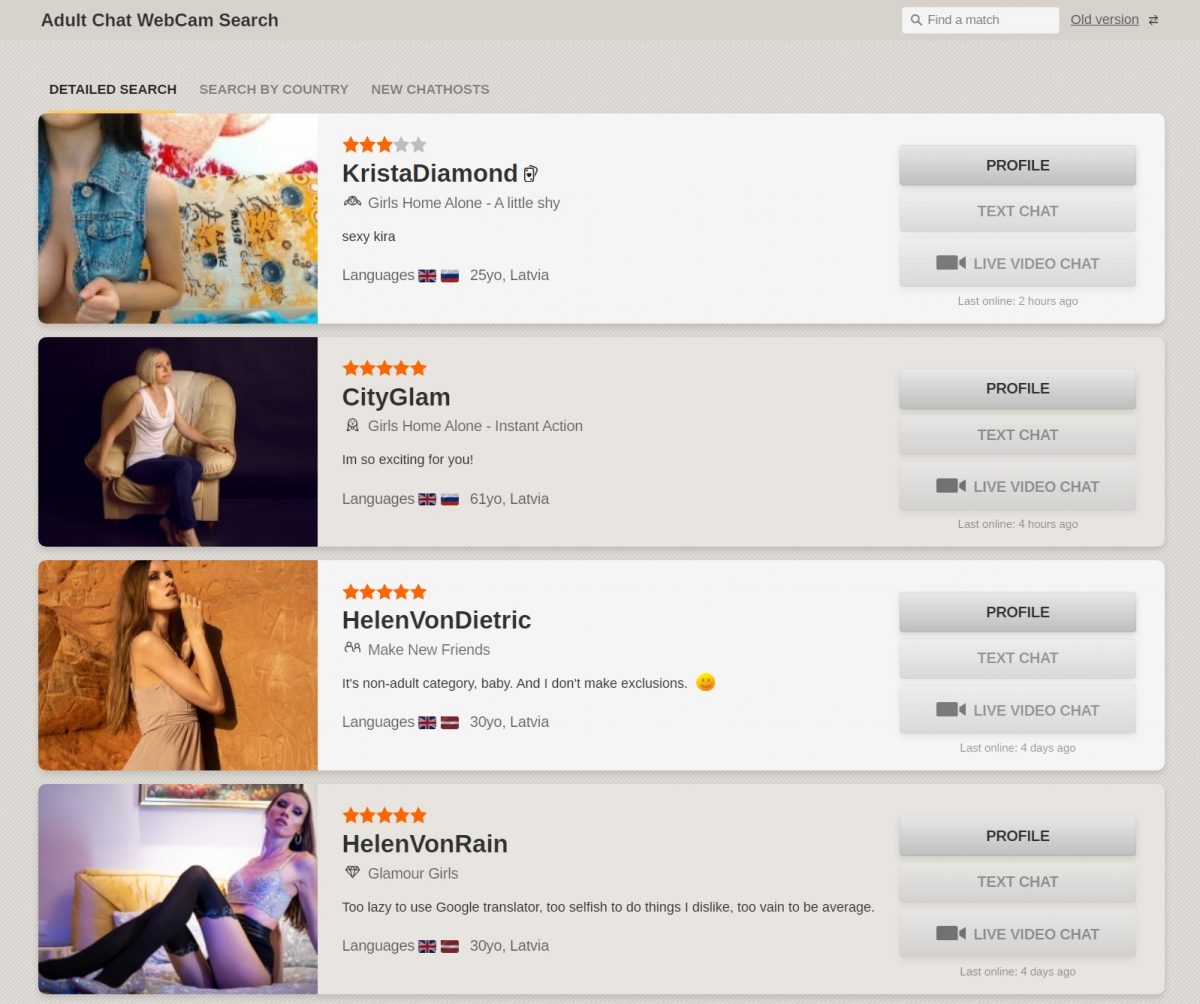Open the KristaDiamond name heading

[430, 173]
